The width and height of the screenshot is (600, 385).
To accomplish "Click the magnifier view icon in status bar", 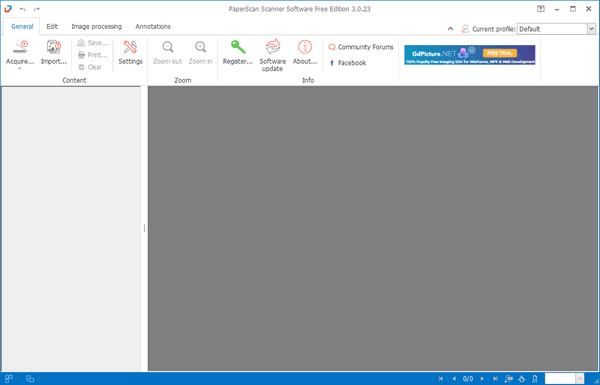I will click(509, 379).
